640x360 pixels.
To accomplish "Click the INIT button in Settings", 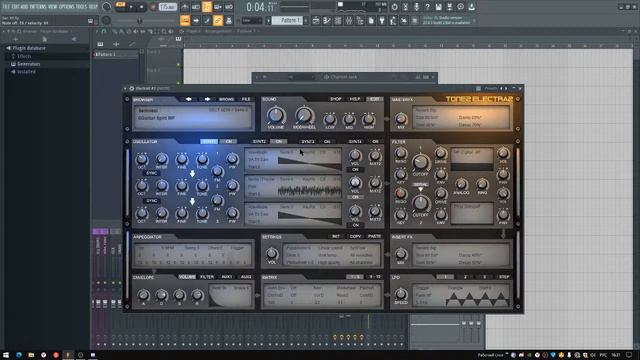I will pyautogui.click(x=336, y=236).
